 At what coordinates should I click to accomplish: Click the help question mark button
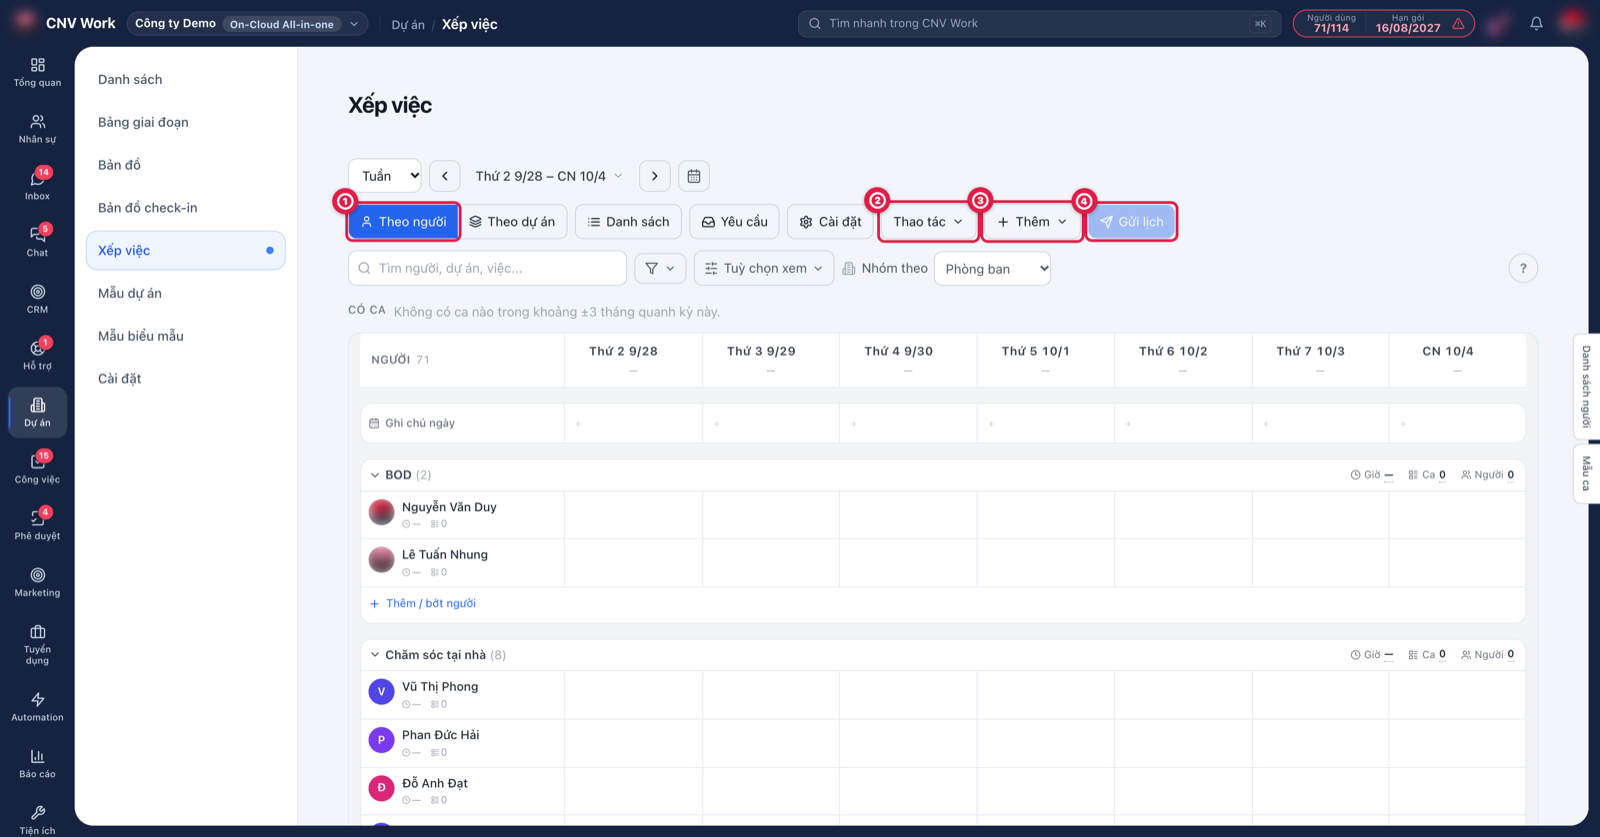(1523, 268)
